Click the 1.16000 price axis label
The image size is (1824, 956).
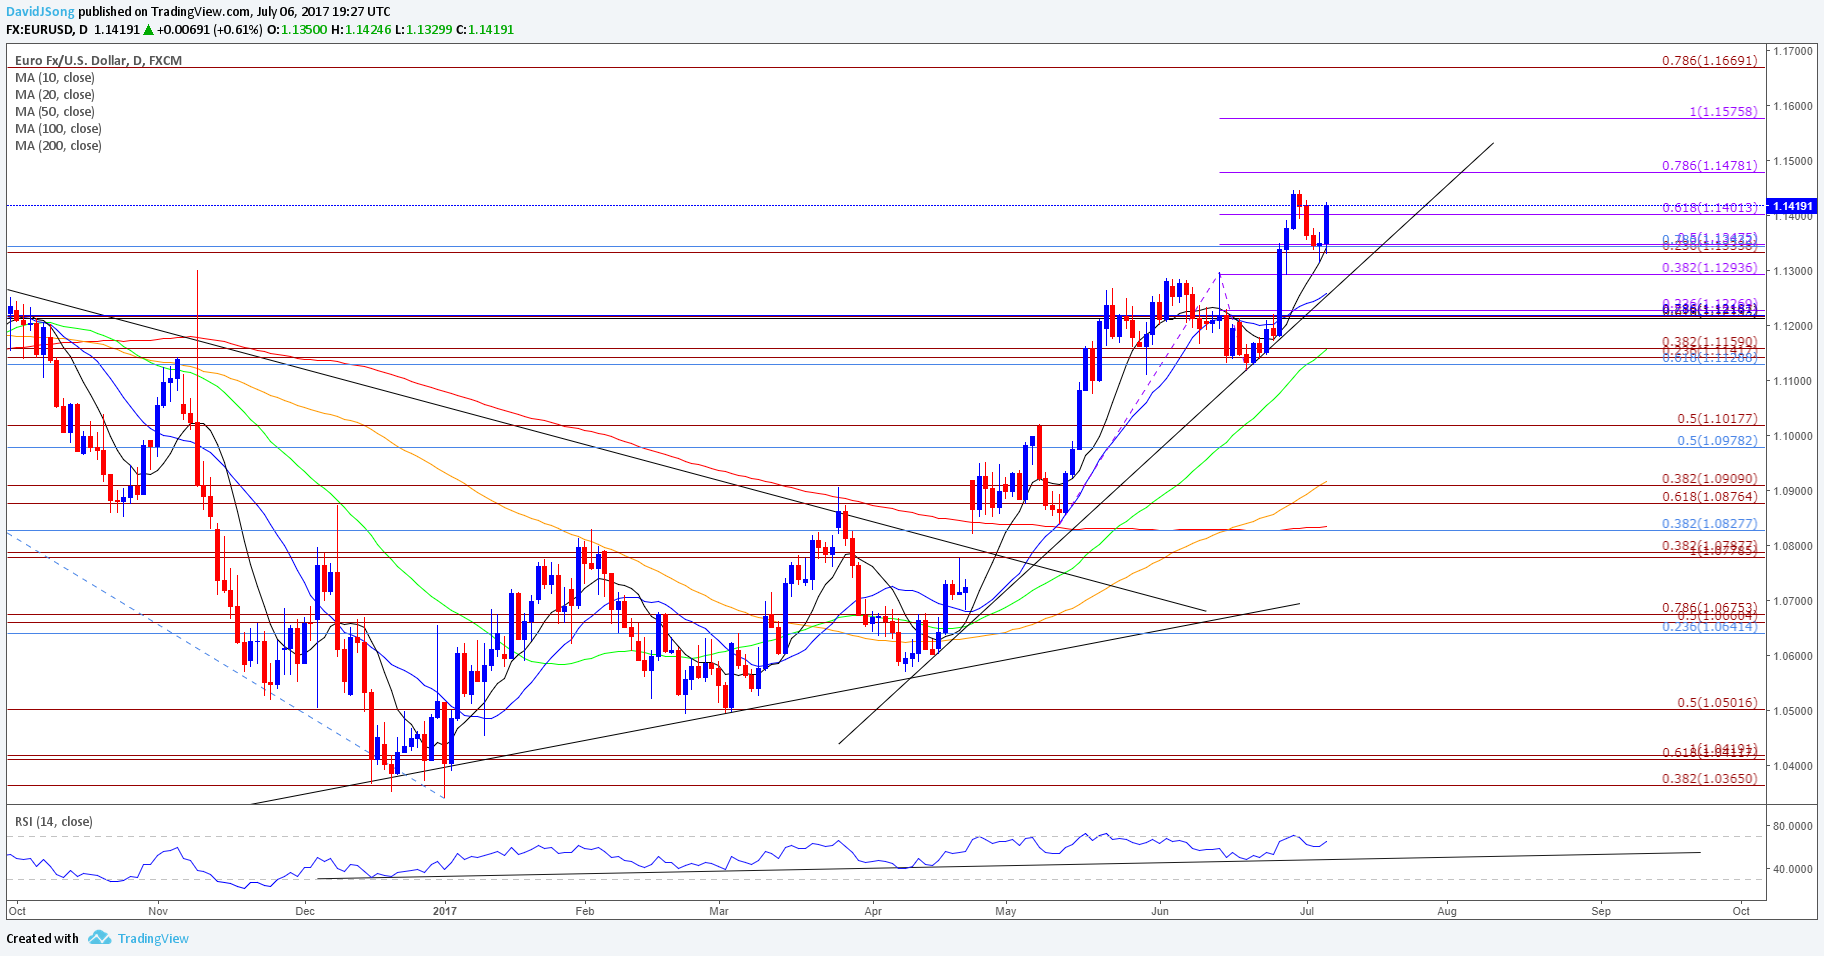(1793, 105)
